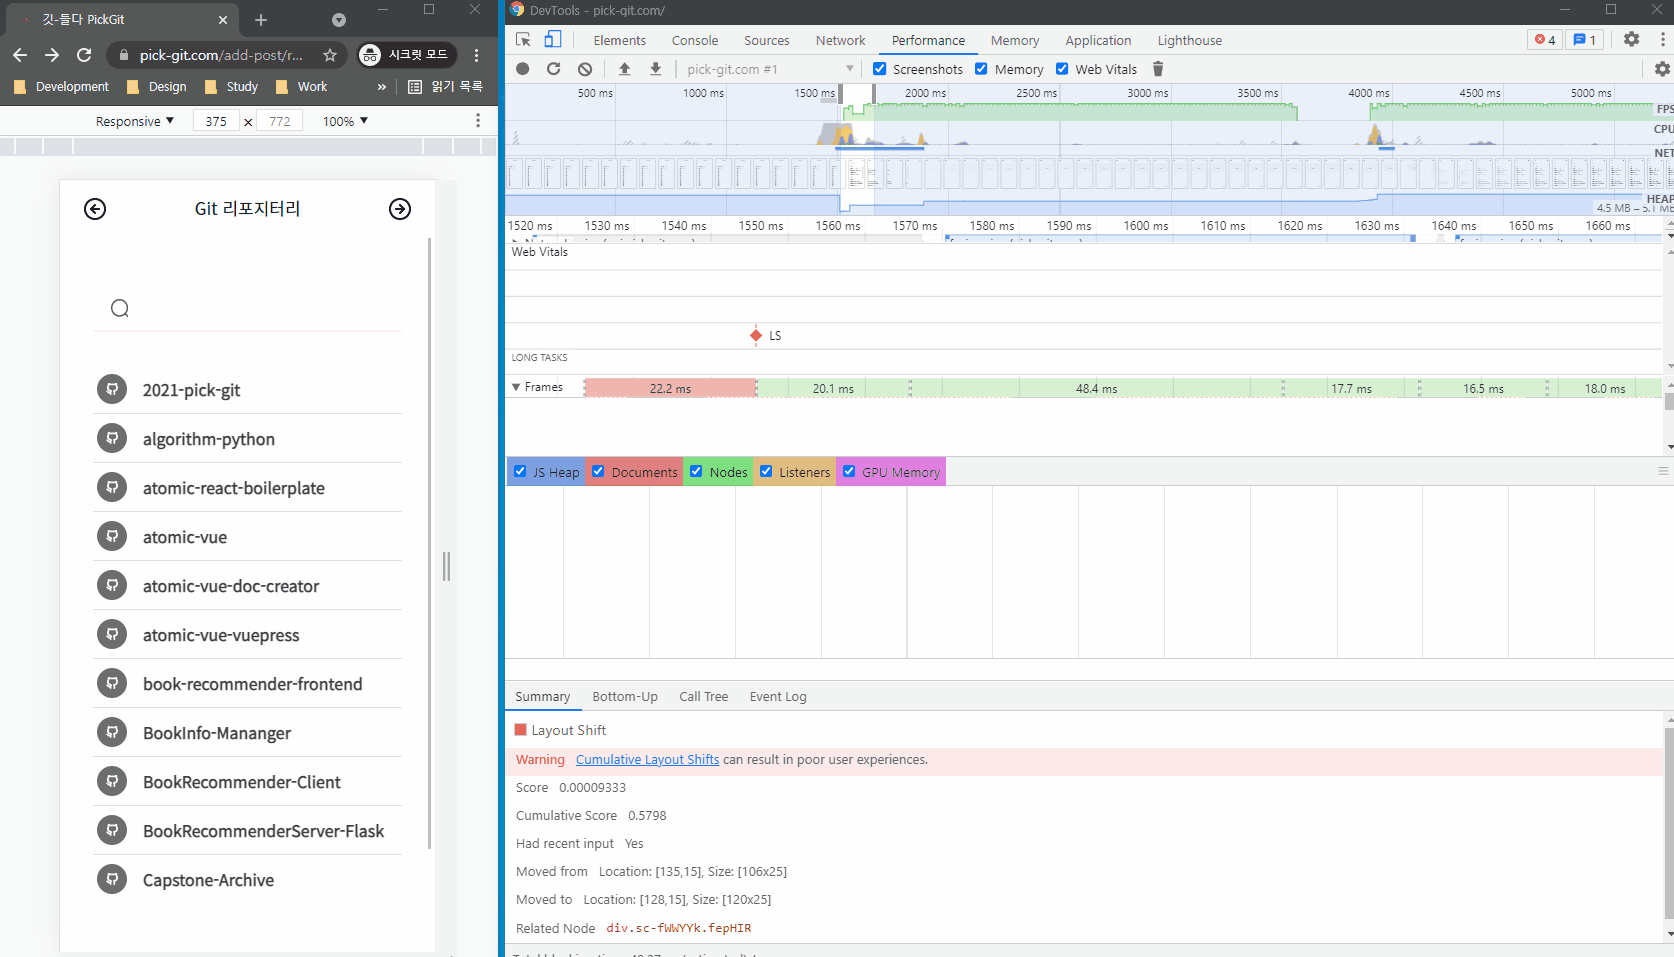Click the viewport width input 375

(x=216, y=121)
